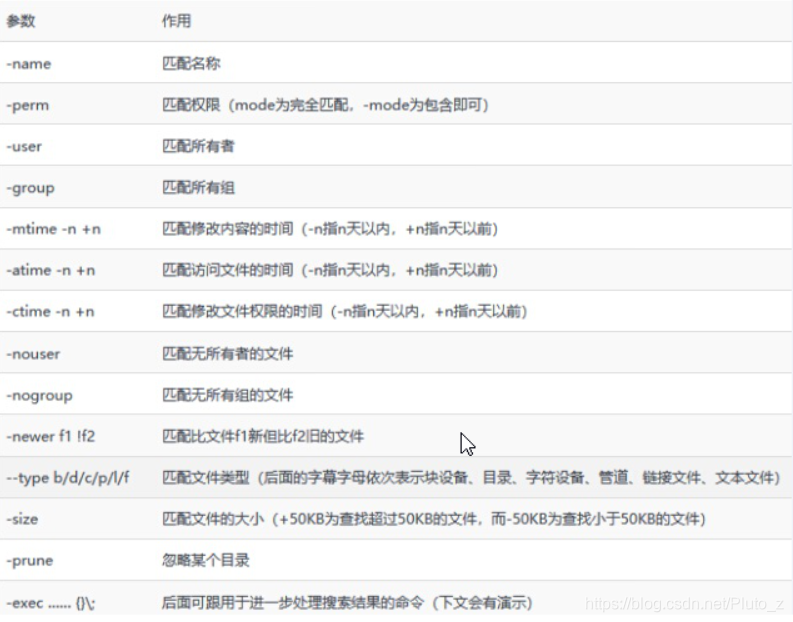Click the '-nogroup' parameter cell
Viewport: 793px width, 622px height.
pyautogui.click(x=39, y=395)
